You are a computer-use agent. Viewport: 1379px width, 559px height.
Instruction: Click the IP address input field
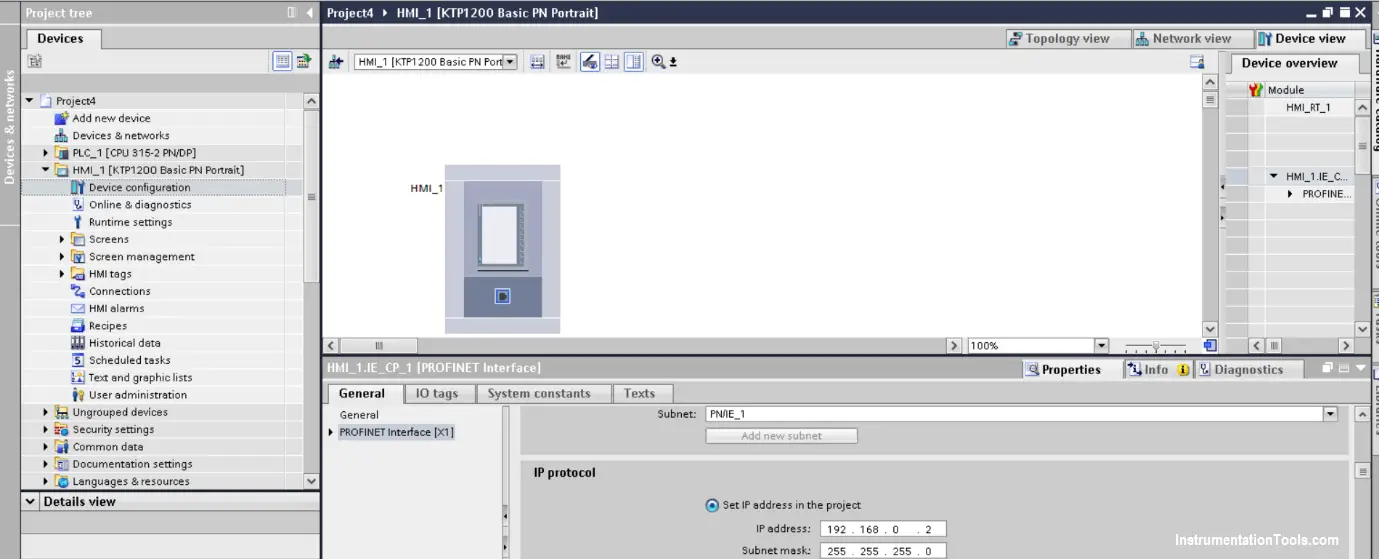pyautogui.click(x=883, y=529)
